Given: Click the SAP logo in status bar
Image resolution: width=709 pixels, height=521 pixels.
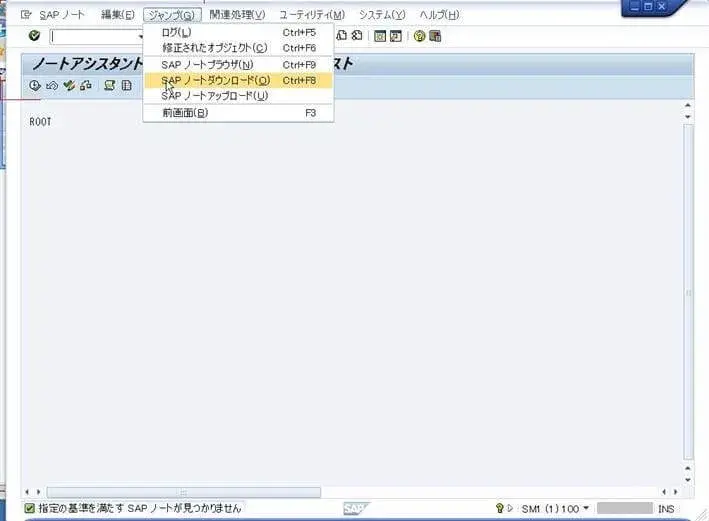Looking at the screenshot, I should 356,508.
